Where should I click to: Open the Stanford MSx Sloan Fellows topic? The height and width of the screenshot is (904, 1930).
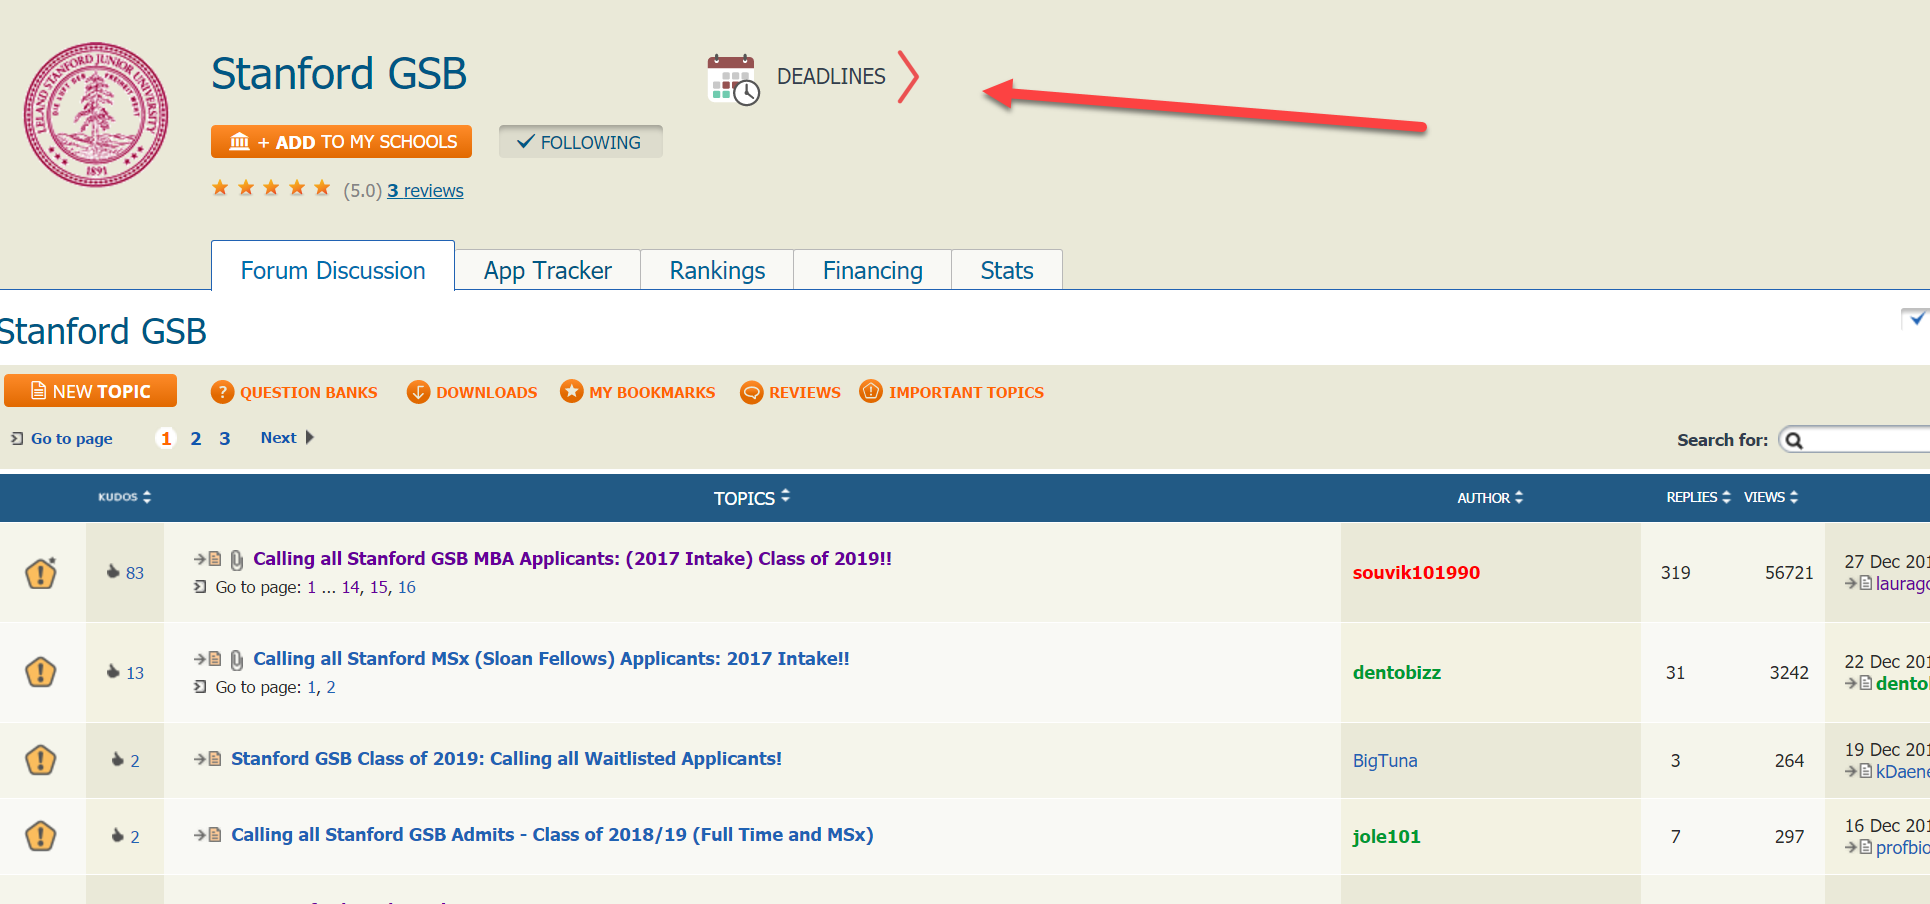551,658
